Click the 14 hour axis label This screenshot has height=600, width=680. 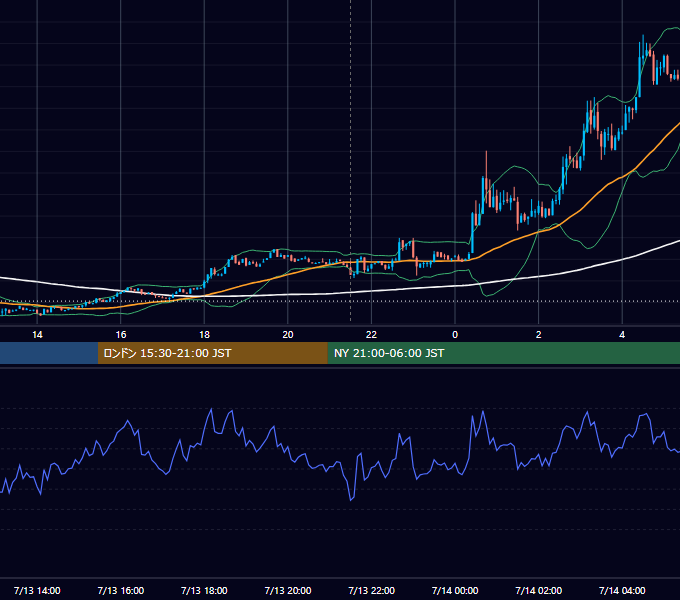coord(37,335)
